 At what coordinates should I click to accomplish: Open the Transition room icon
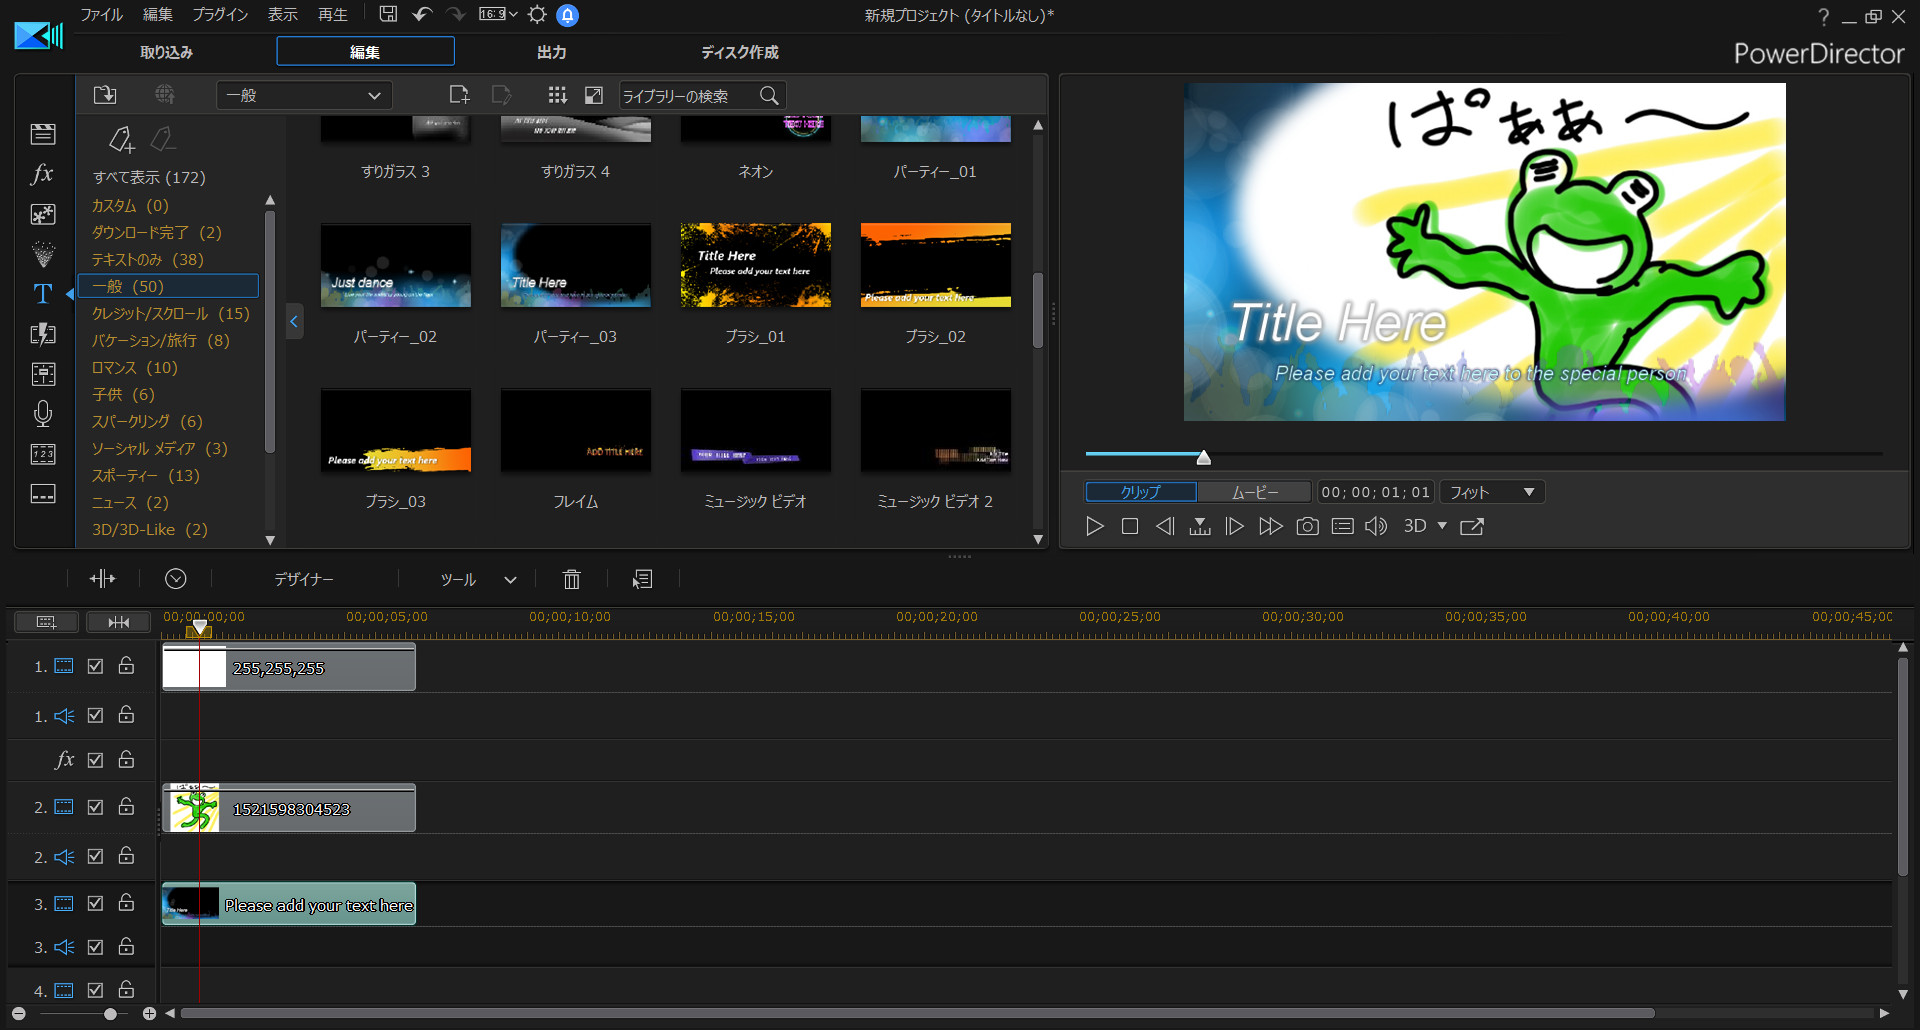[43, 334]
